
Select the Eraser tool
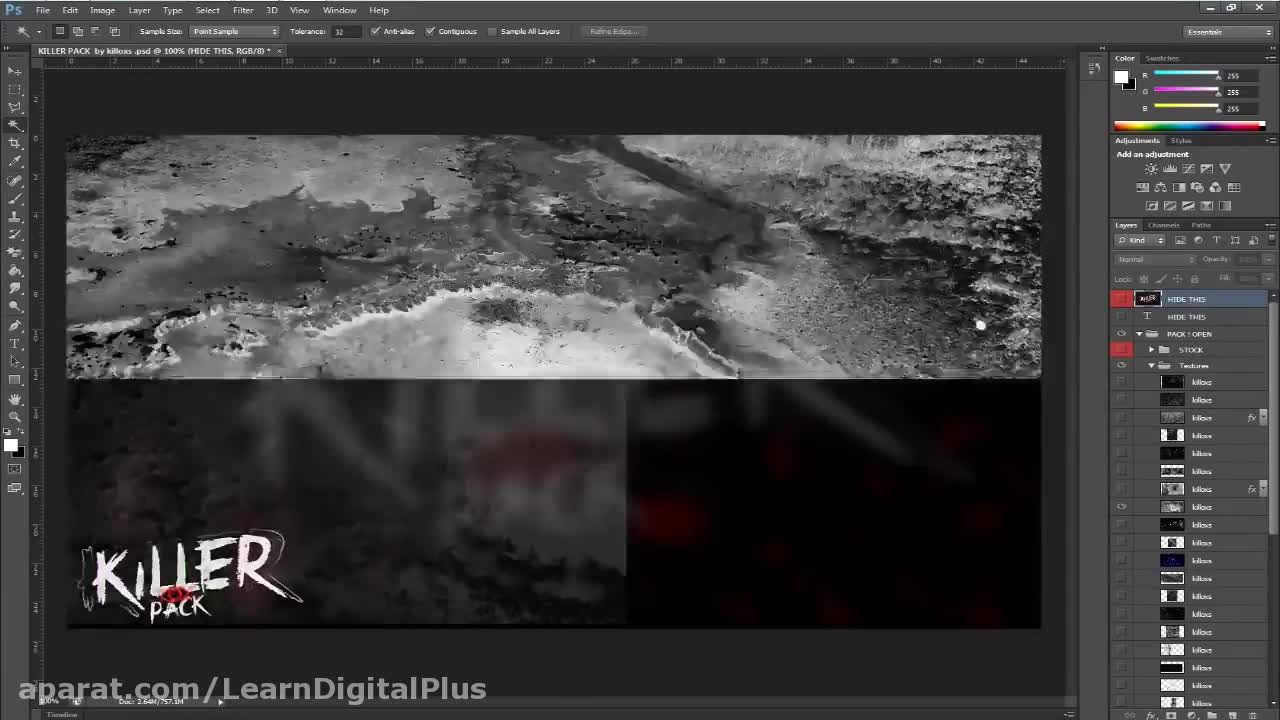(x=15, y=252)
